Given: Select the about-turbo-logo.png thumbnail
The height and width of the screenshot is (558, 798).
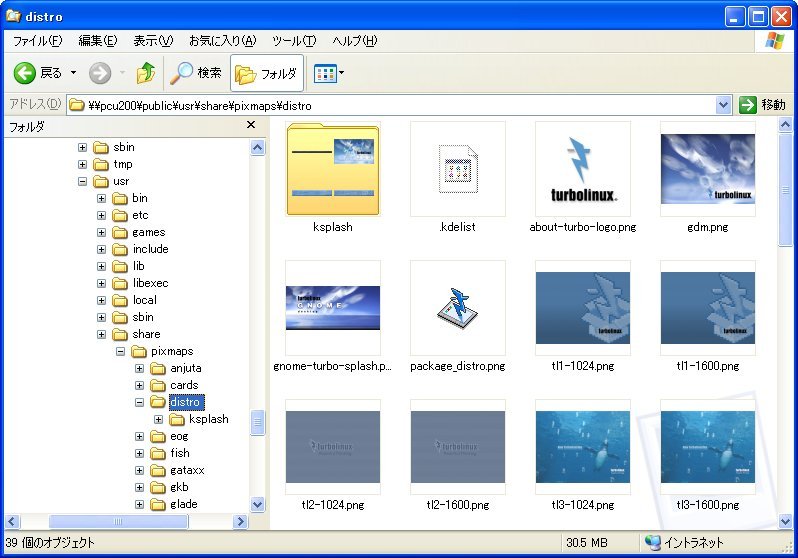Looking at the screenshot, I should pos(583,169).
